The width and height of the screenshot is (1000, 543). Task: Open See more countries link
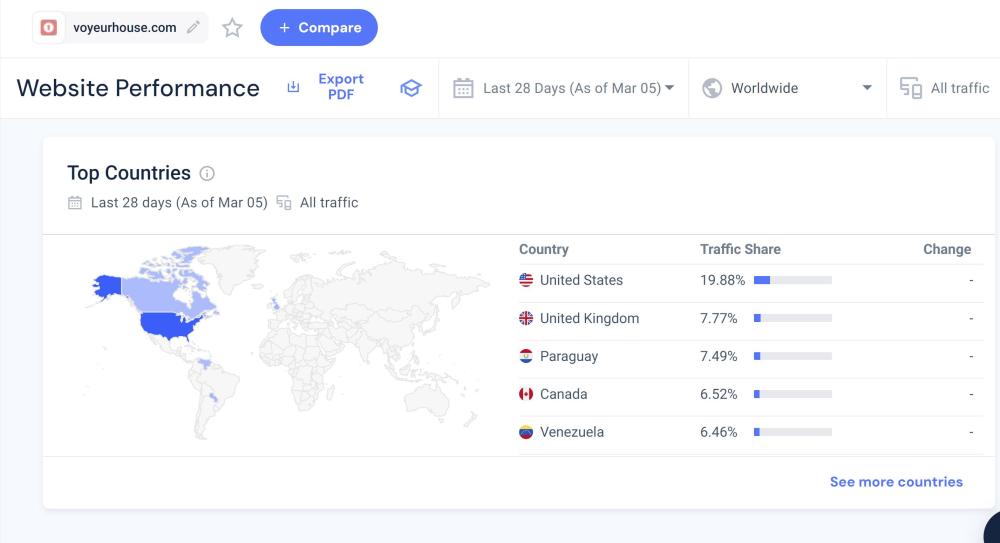(x=896, y=482)
